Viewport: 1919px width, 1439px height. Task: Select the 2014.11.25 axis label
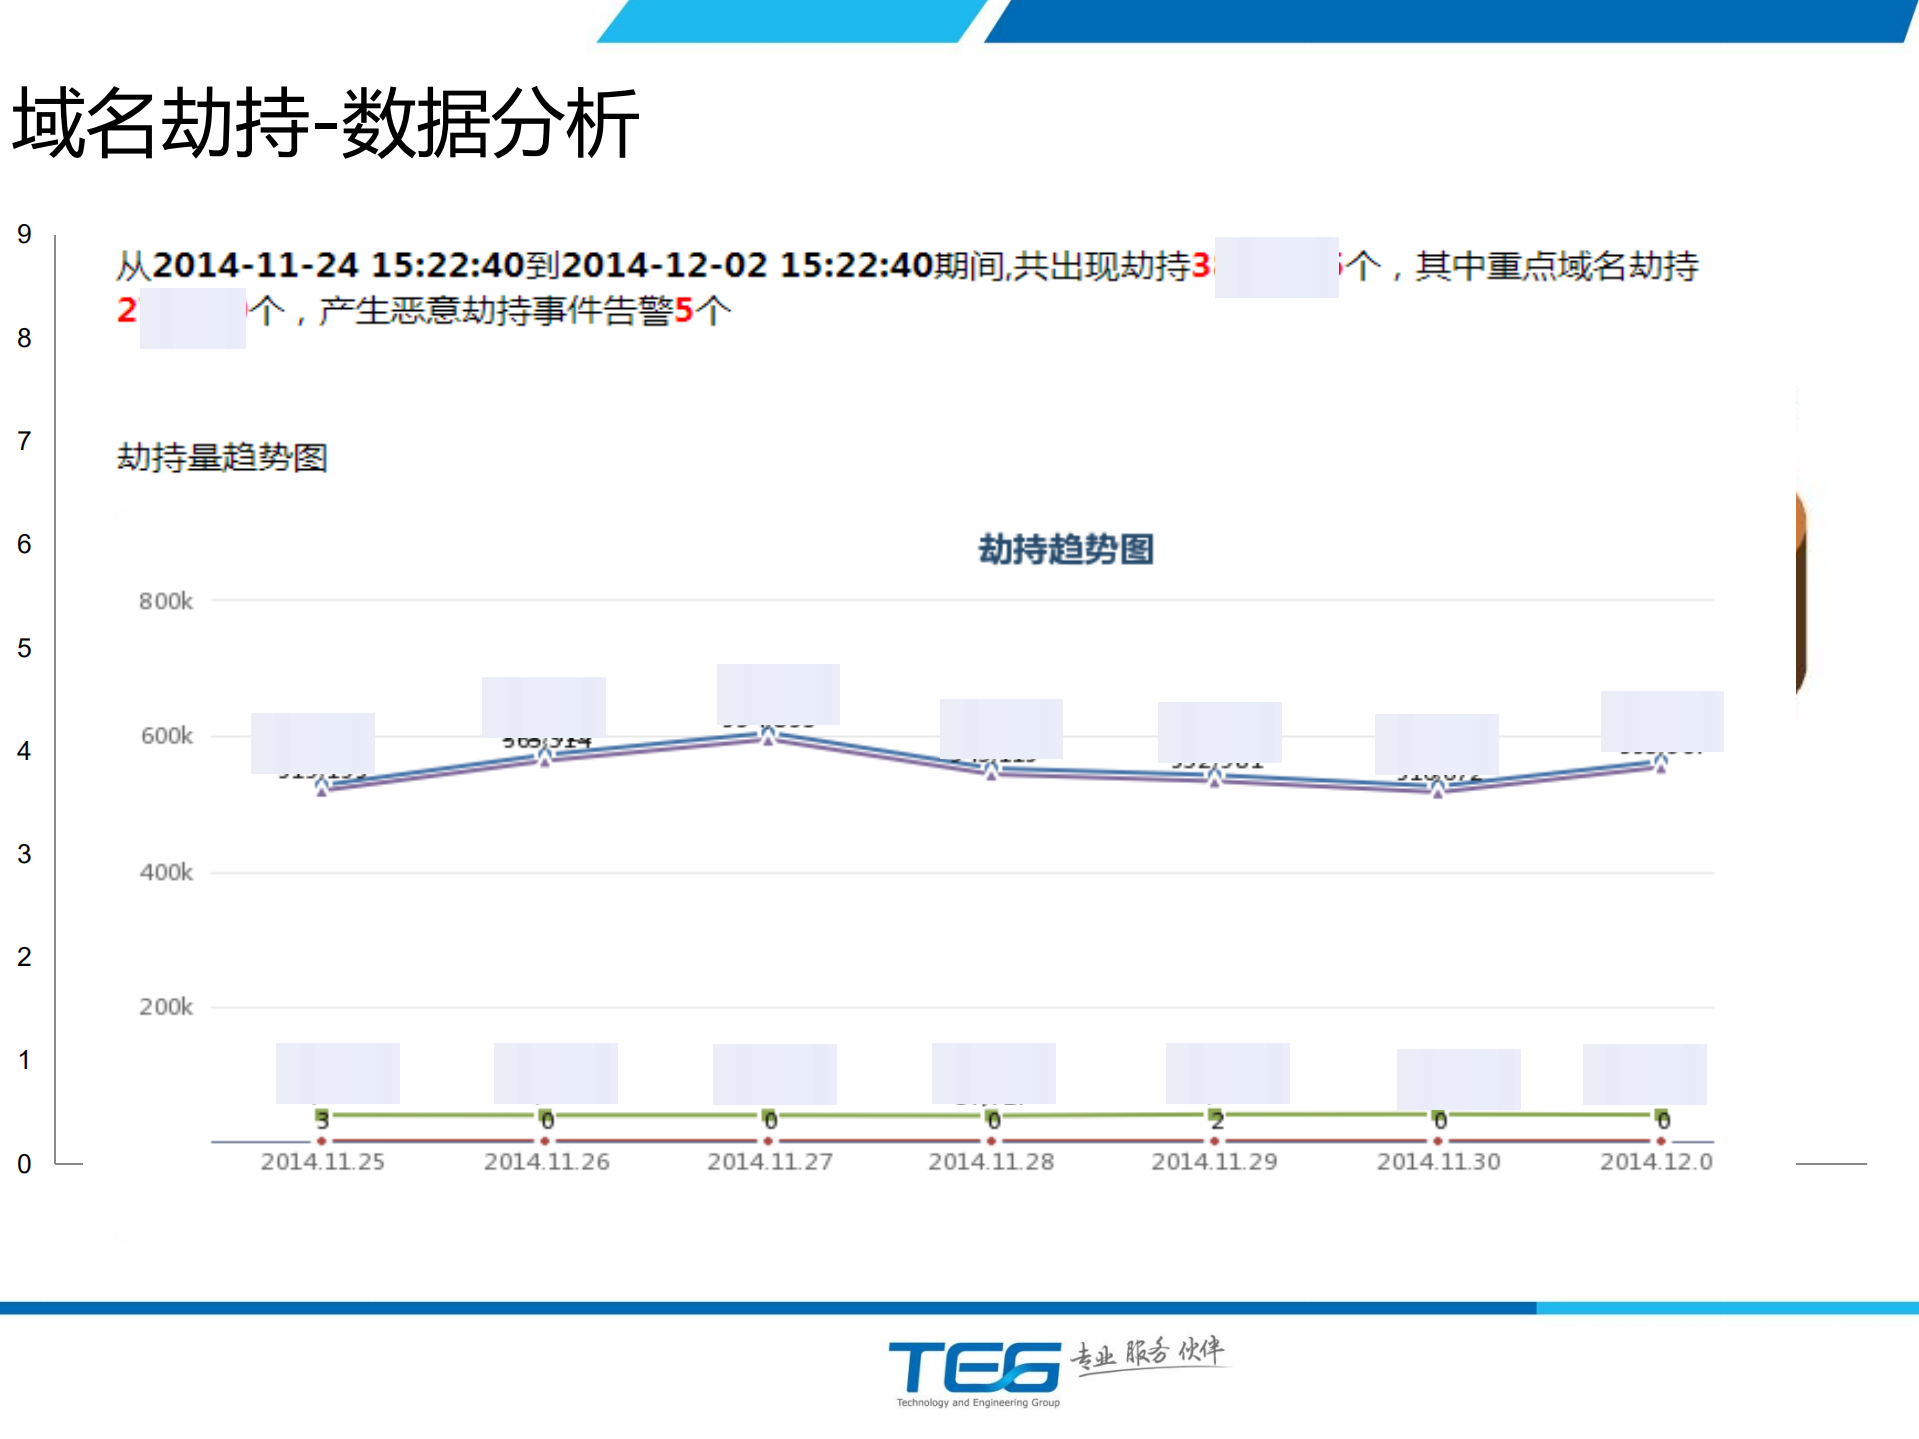pyautogui.click(x=321, y=1160)
